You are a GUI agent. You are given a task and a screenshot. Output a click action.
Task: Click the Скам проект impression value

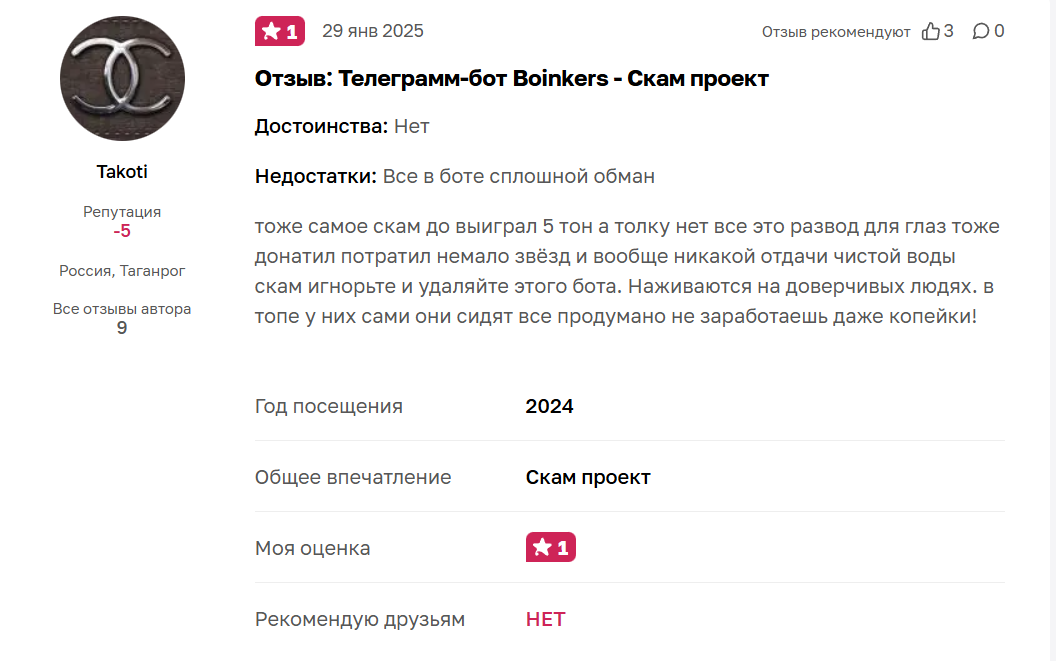pyautogui.click(x=588, y=477)
